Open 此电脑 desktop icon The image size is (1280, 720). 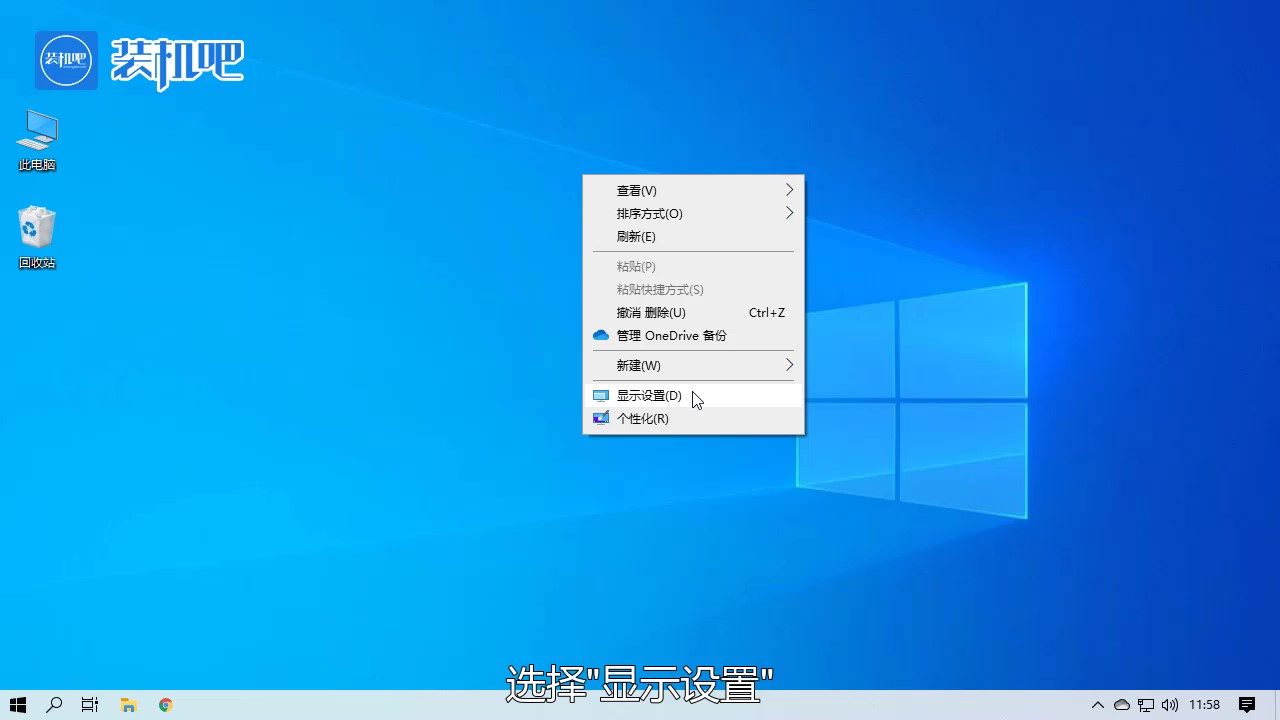click(37, 140)
